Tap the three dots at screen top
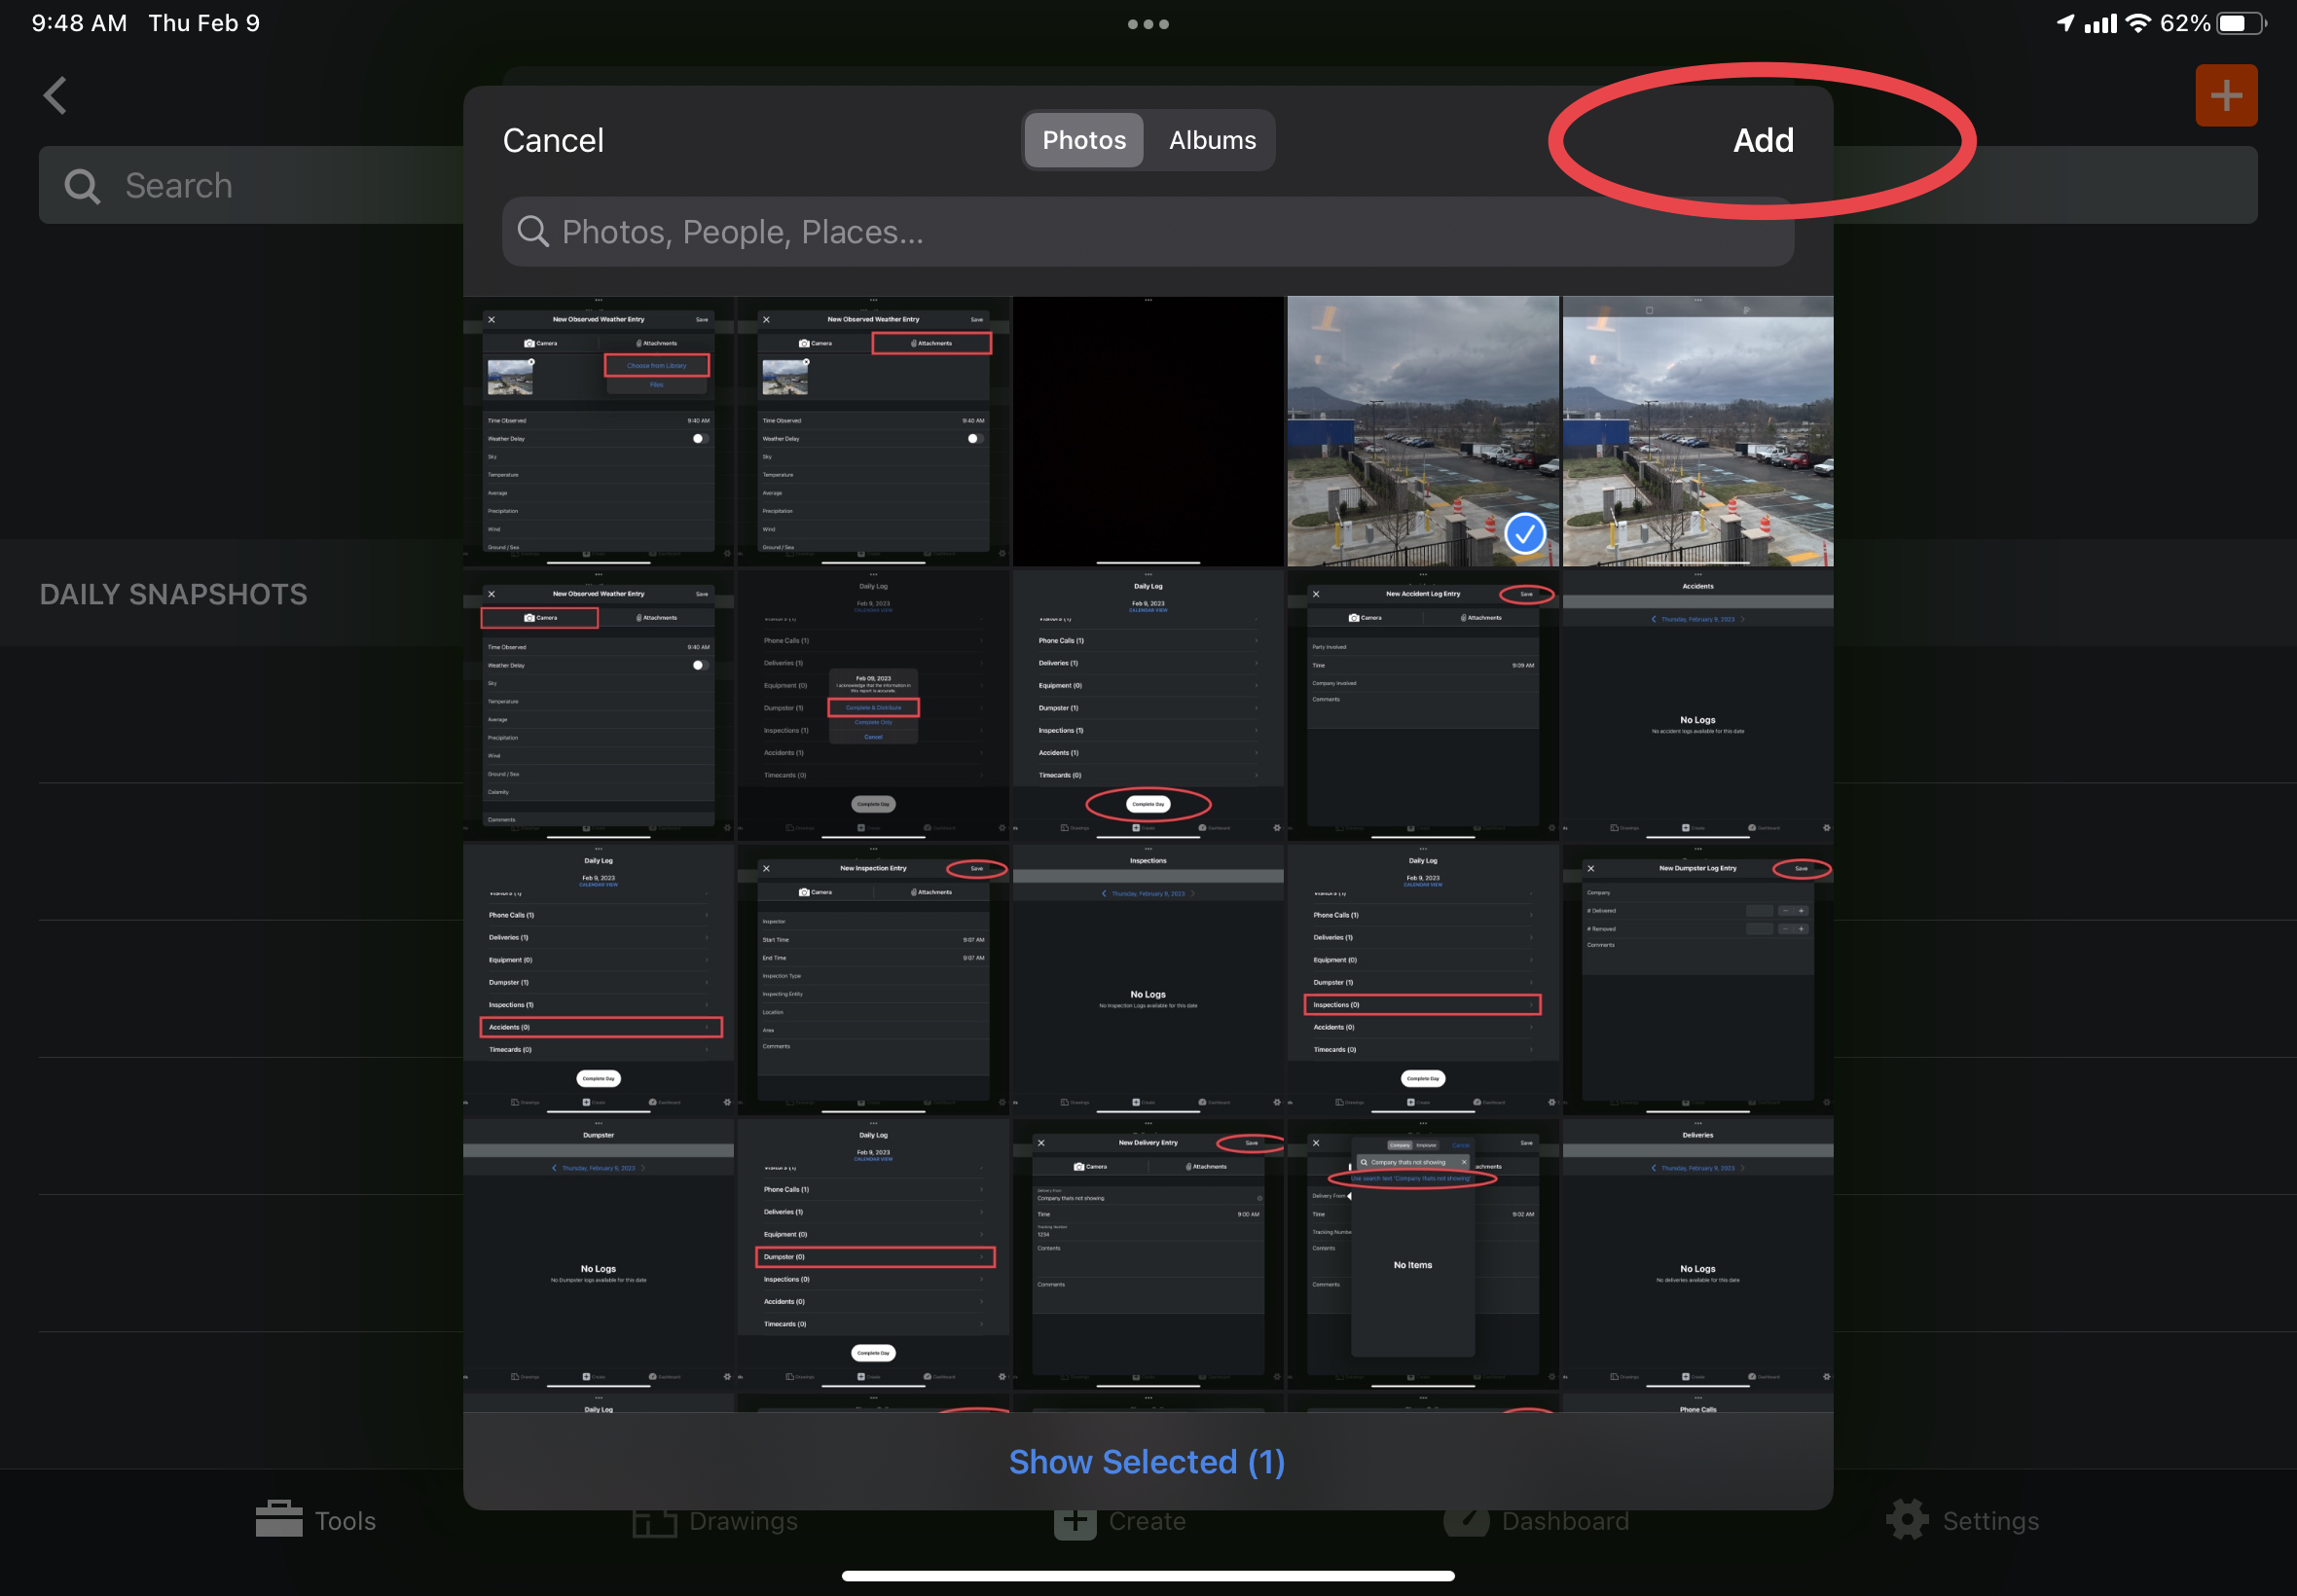 (x=1148, y=24)
